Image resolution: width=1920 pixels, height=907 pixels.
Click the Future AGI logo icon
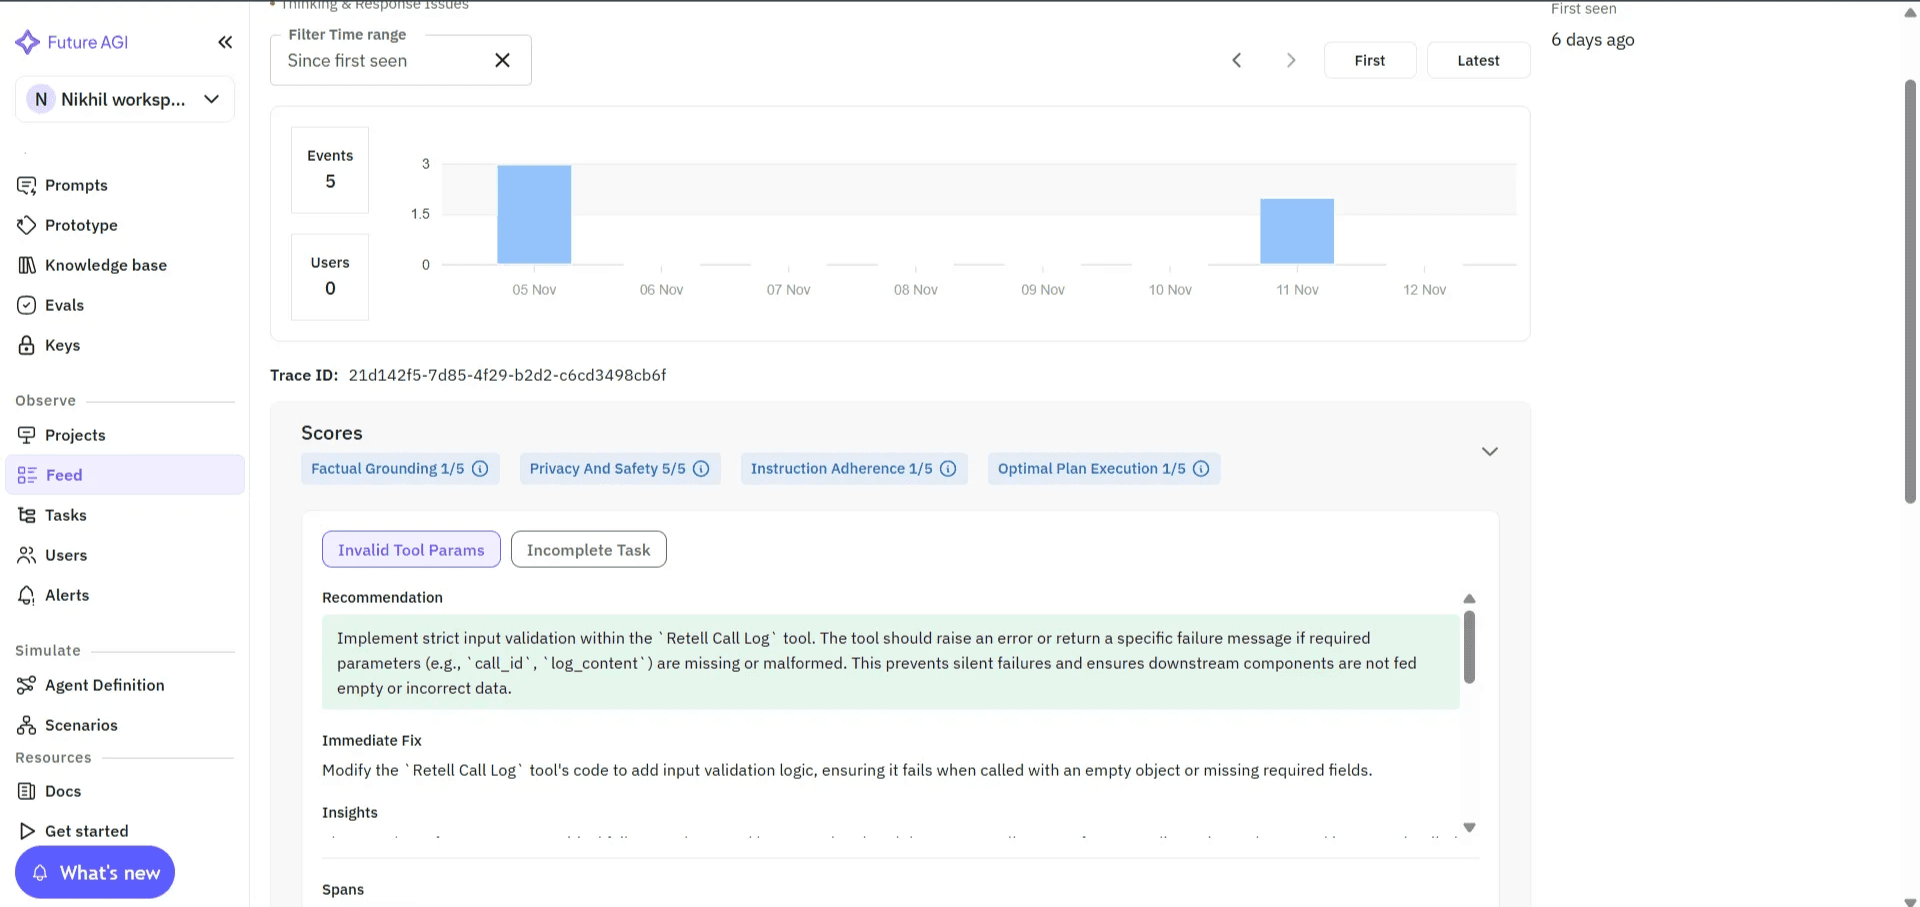pos(27,42)
